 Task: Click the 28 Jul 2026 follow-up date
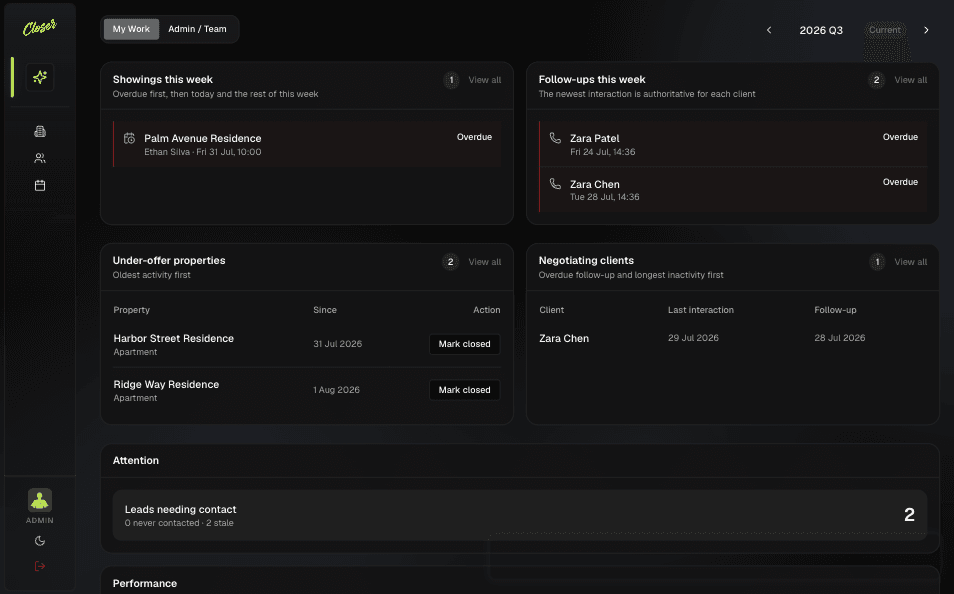[x=840, y=338]
